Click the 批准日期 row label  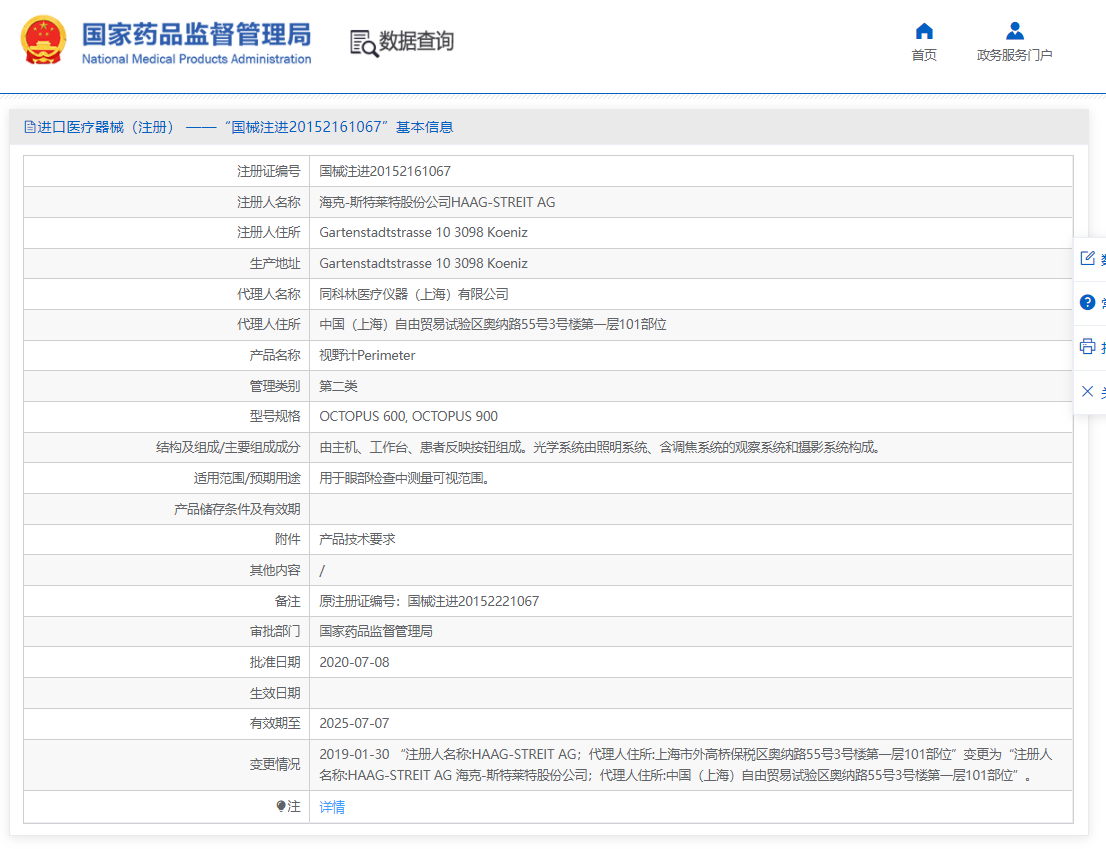(275, 663)
